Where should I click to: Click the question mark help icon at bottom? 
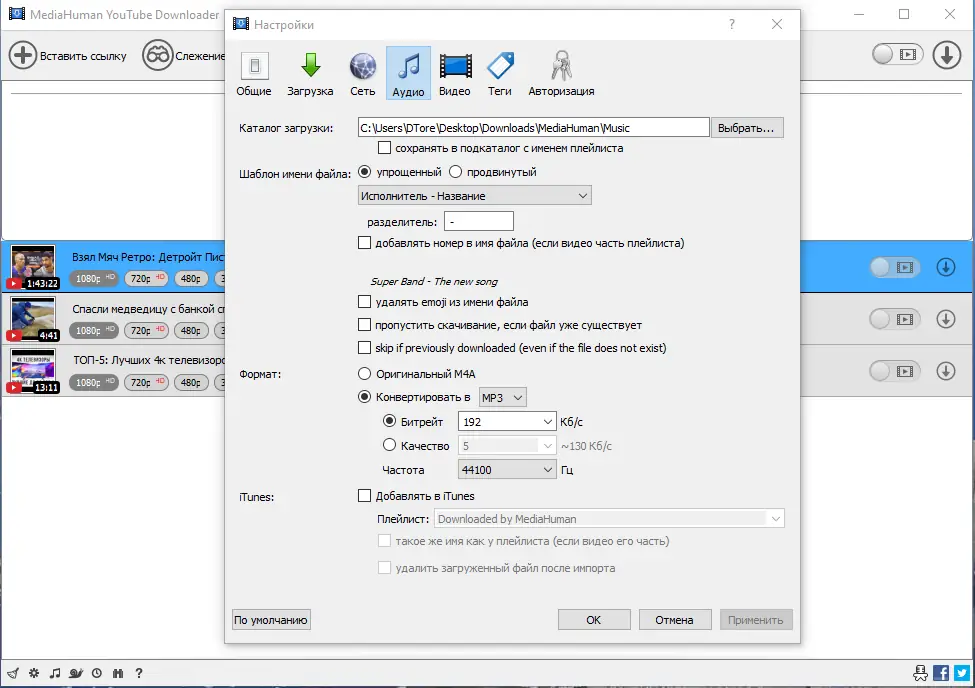coord(139,673)
